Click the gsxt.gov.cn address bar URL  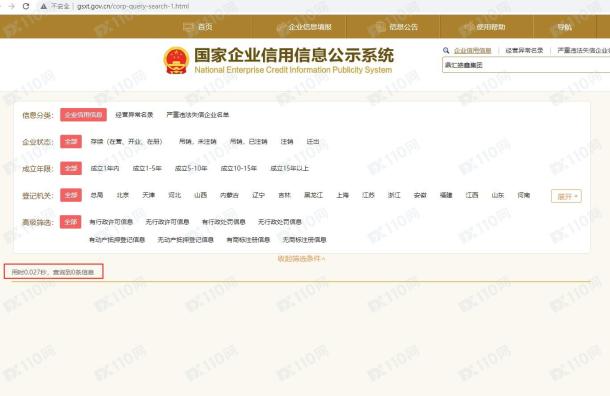point(133,6)
